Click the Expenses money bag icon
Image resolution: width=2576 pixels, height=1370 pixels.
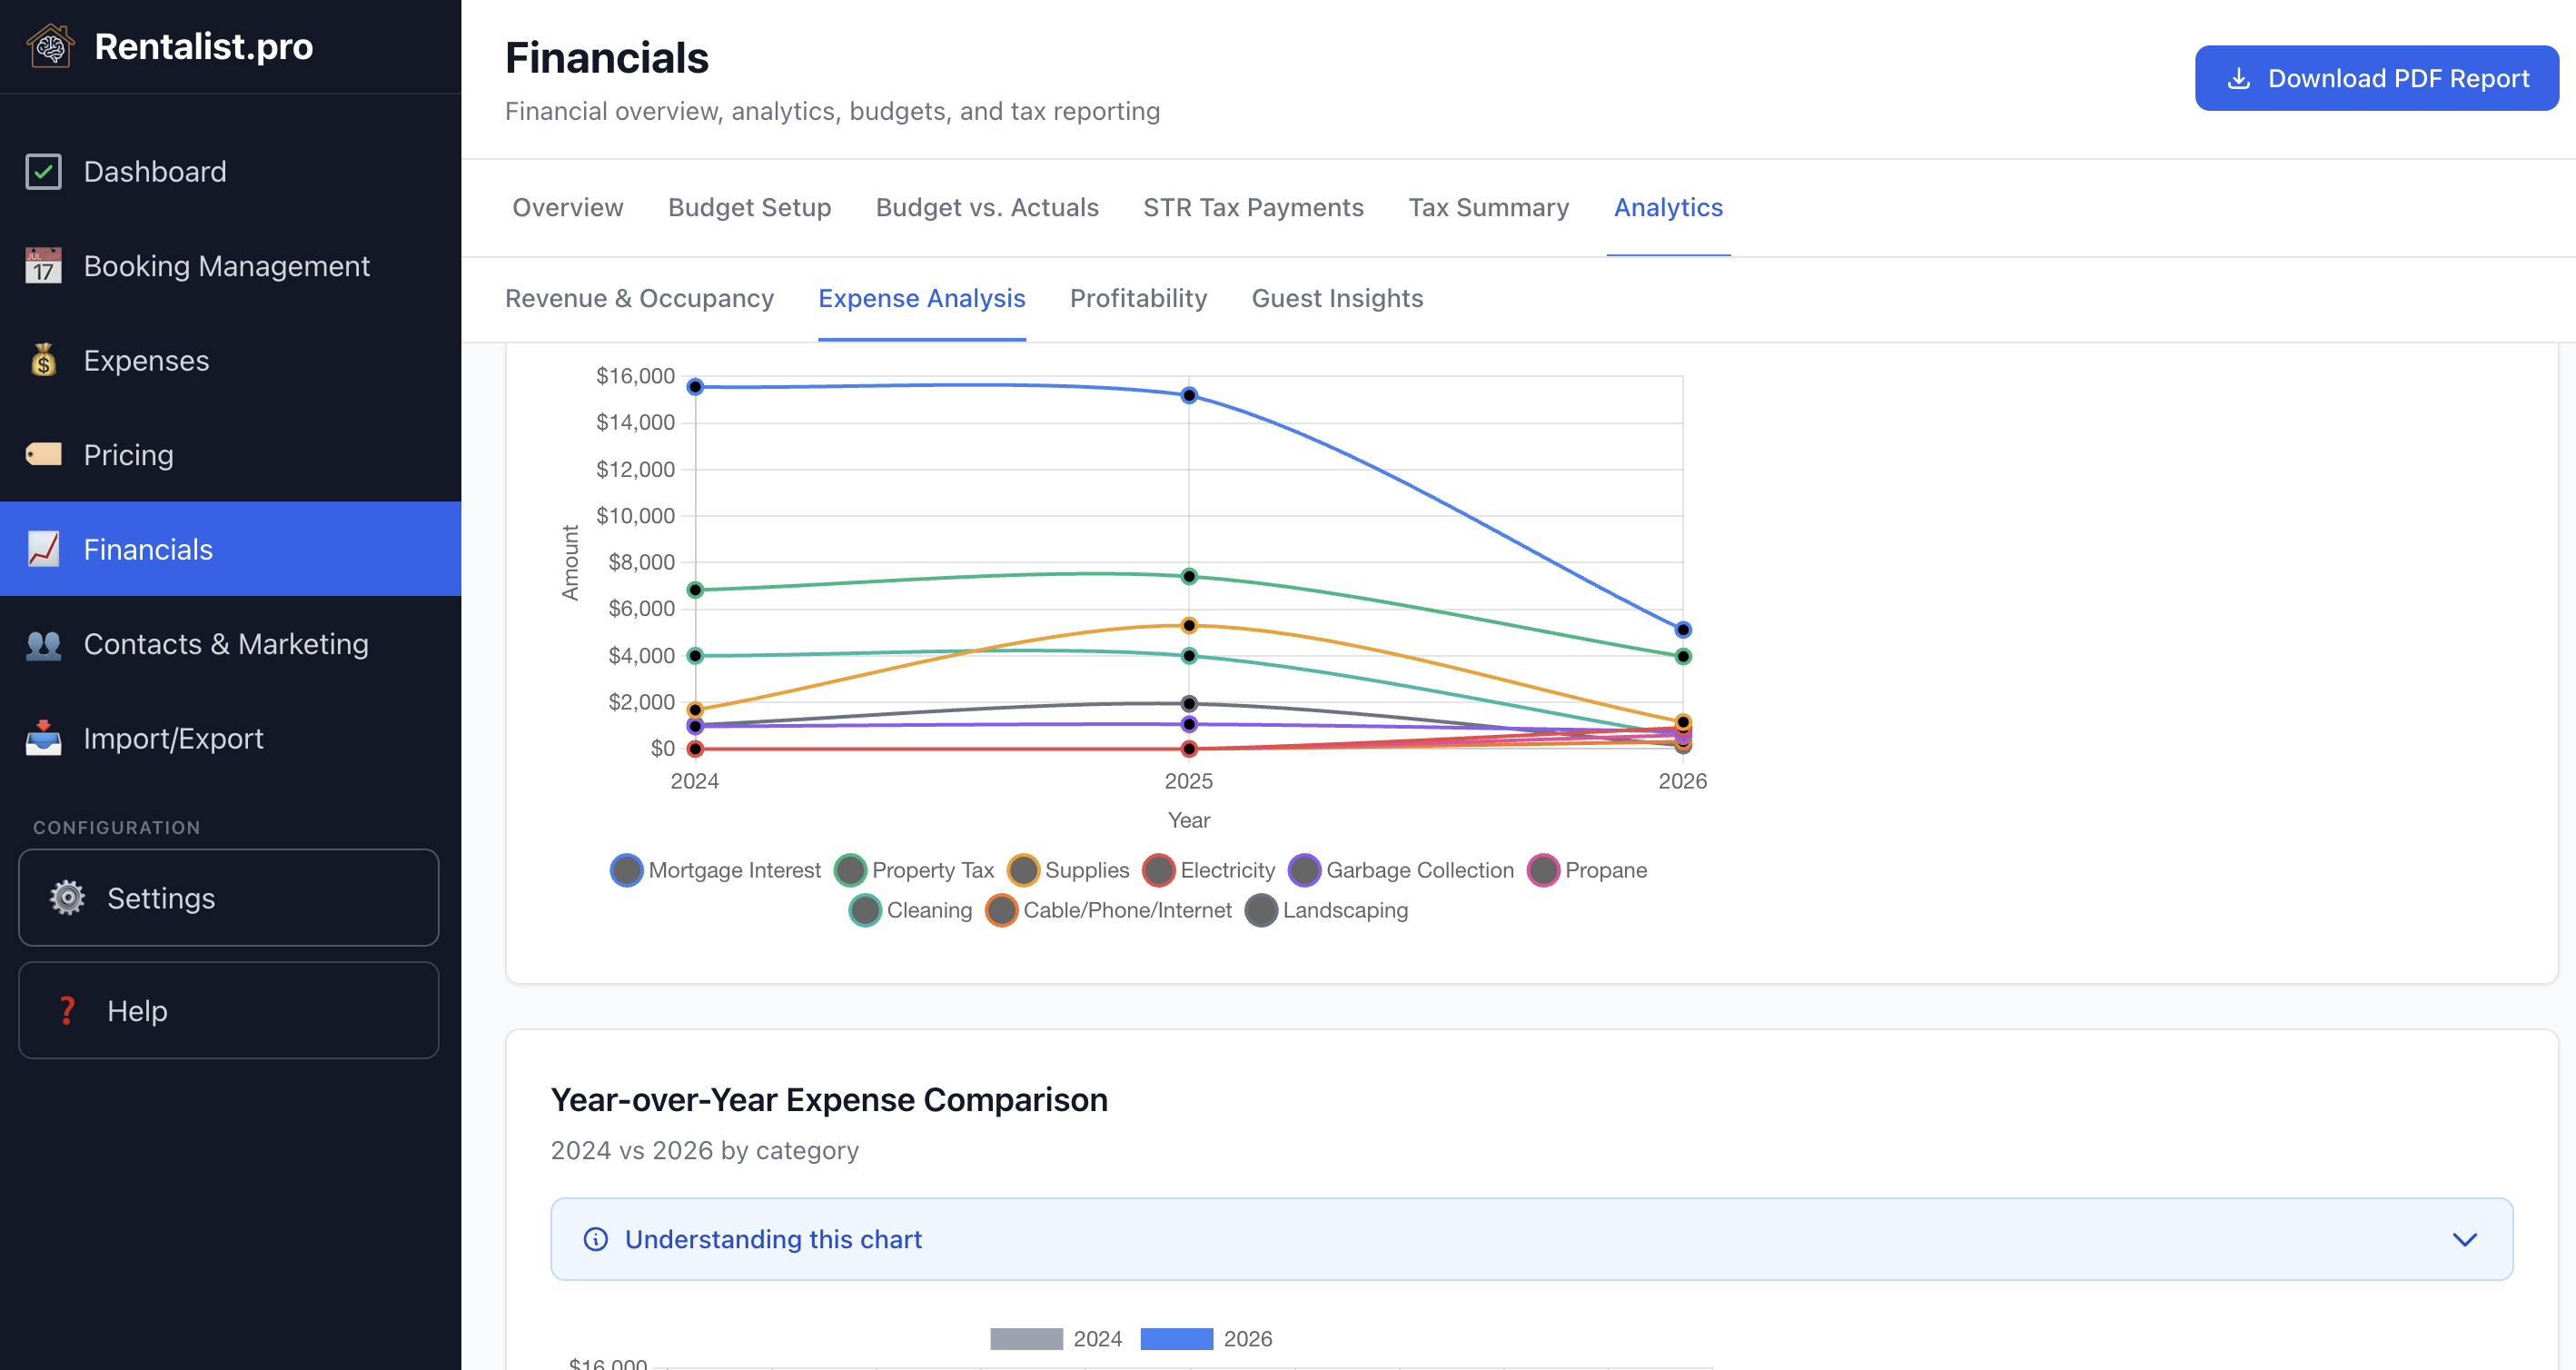coord(43,360)
